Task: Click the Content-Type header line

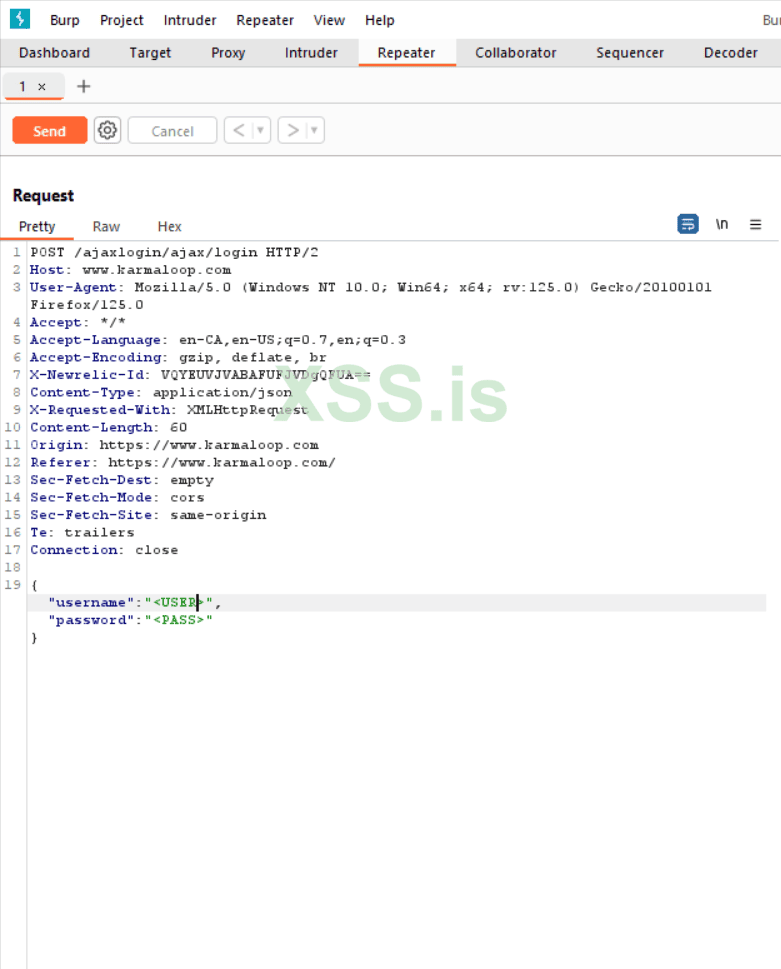Action: (x=161, y=392)
